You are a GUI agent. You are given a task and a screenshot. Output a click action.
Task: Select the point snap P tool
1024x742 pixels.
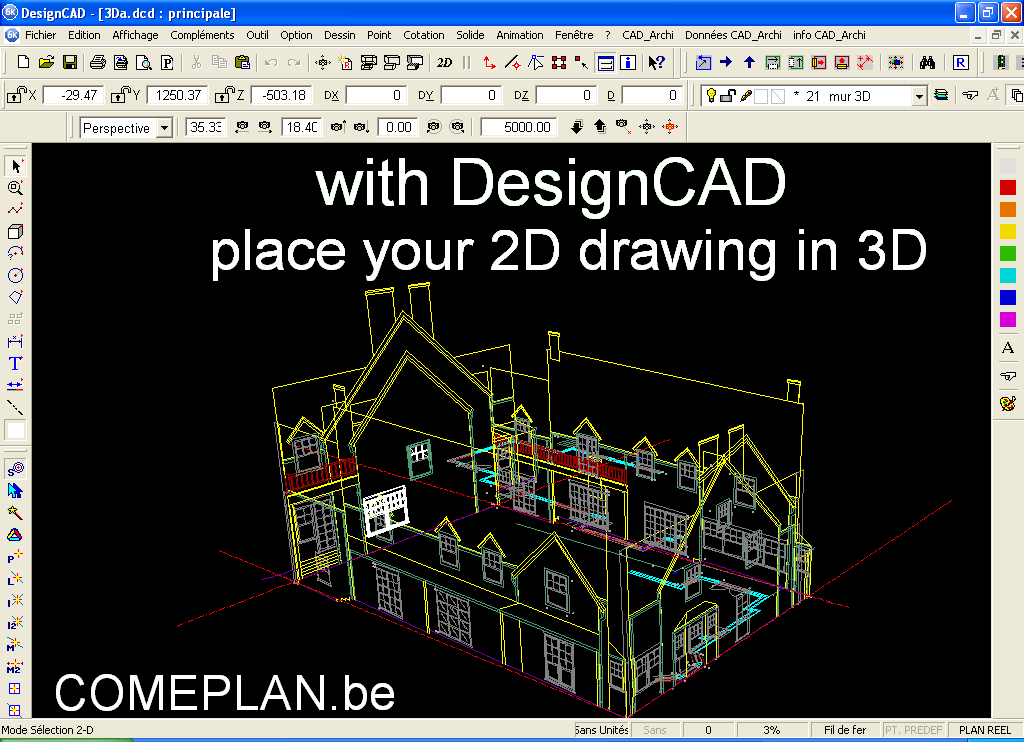(15, 556)
